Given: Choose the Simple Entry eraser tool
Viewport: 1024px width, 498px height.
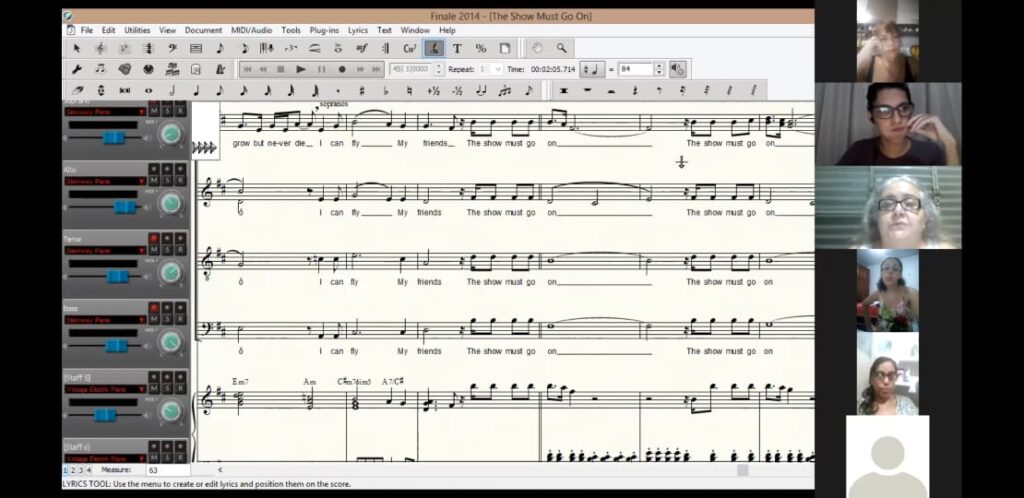Looking at the screenshot, I should click(x=77, y=91).
